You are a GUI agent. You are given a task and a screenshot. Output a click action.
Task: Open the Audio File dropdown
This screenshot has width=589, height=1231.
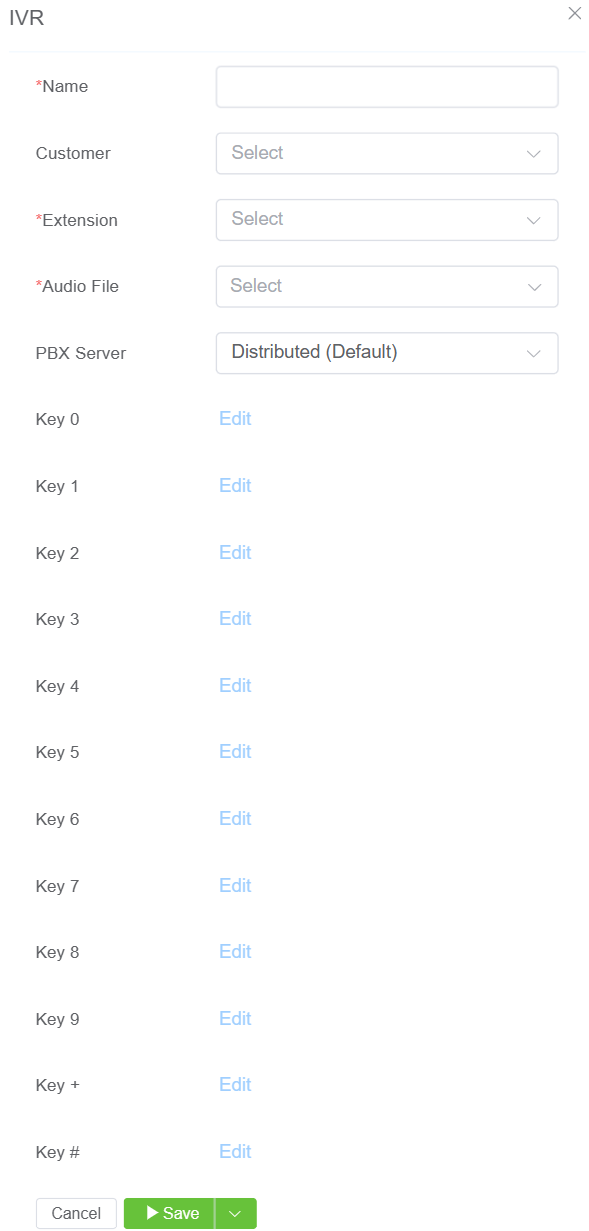[x=387, y=286]
